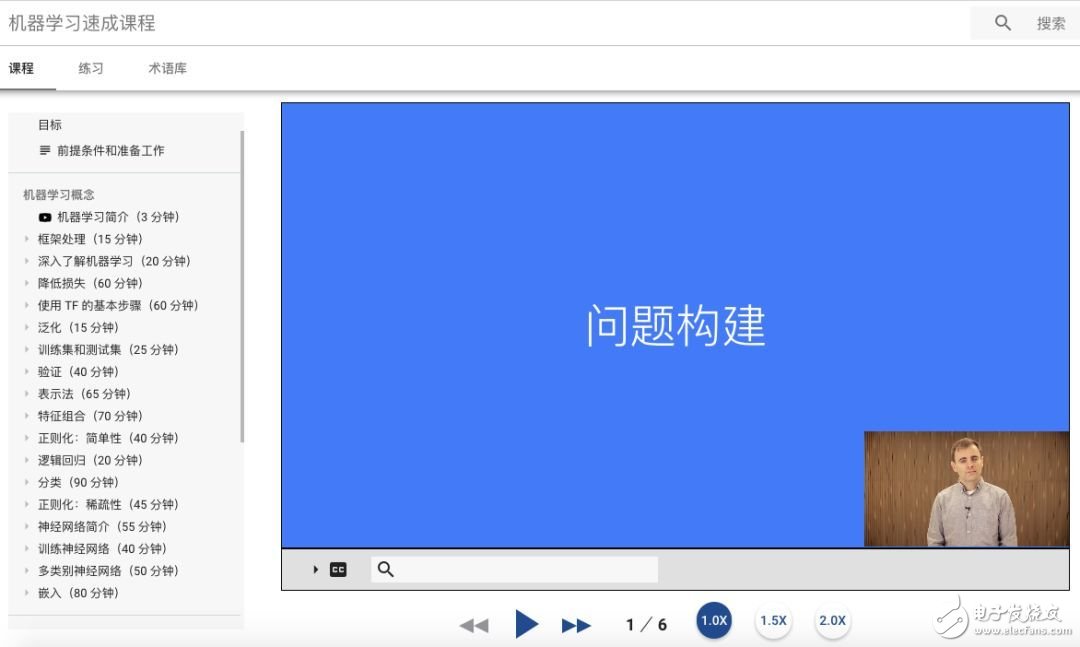Expand the 降低损失 section
The width and height of the screenshot is (1080, 647).
tap(27, 283)
